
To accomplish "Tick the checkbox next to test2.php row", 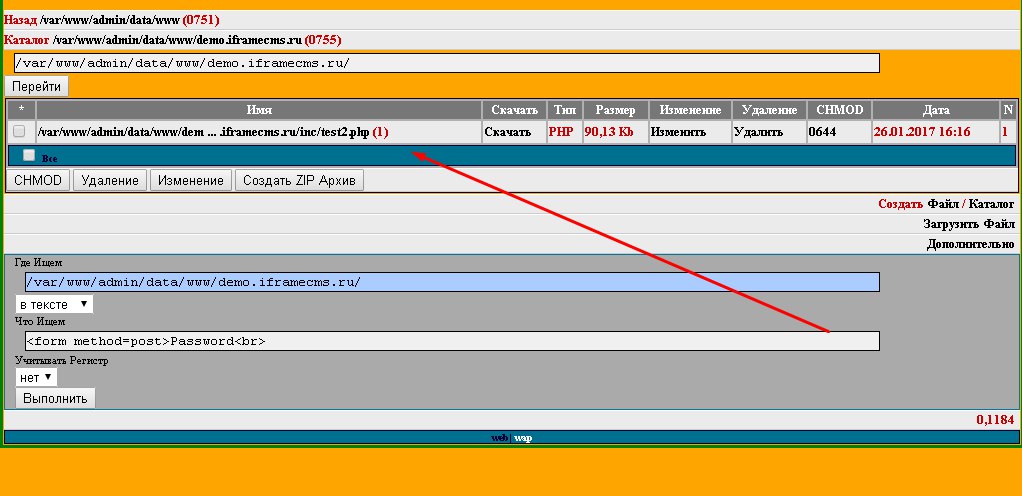I will coord(19,131).
